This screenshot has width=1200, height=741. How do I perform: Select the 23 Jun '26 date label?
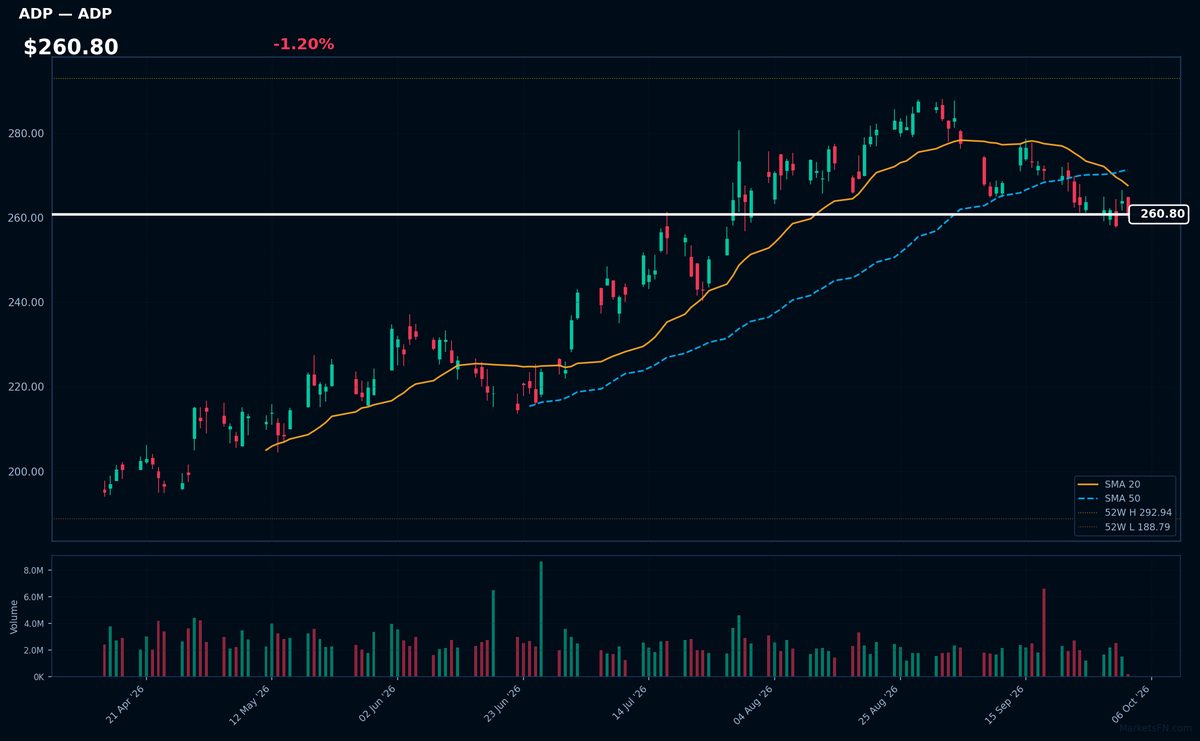click(503, 705)
